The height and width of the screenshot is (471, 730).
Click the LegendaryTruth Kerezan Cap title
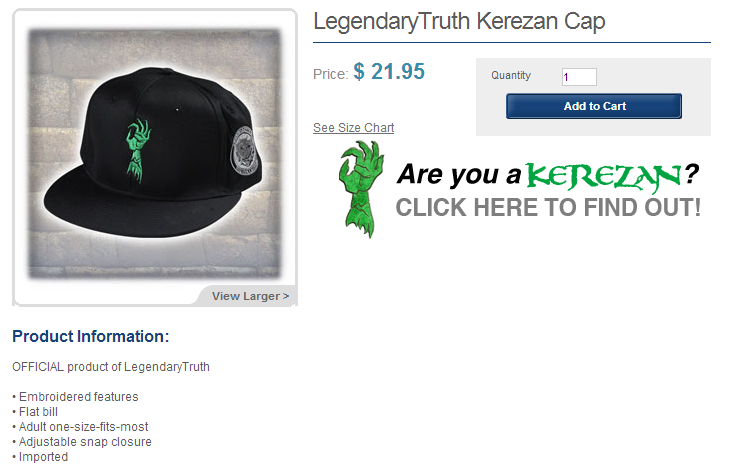(459, 21)
